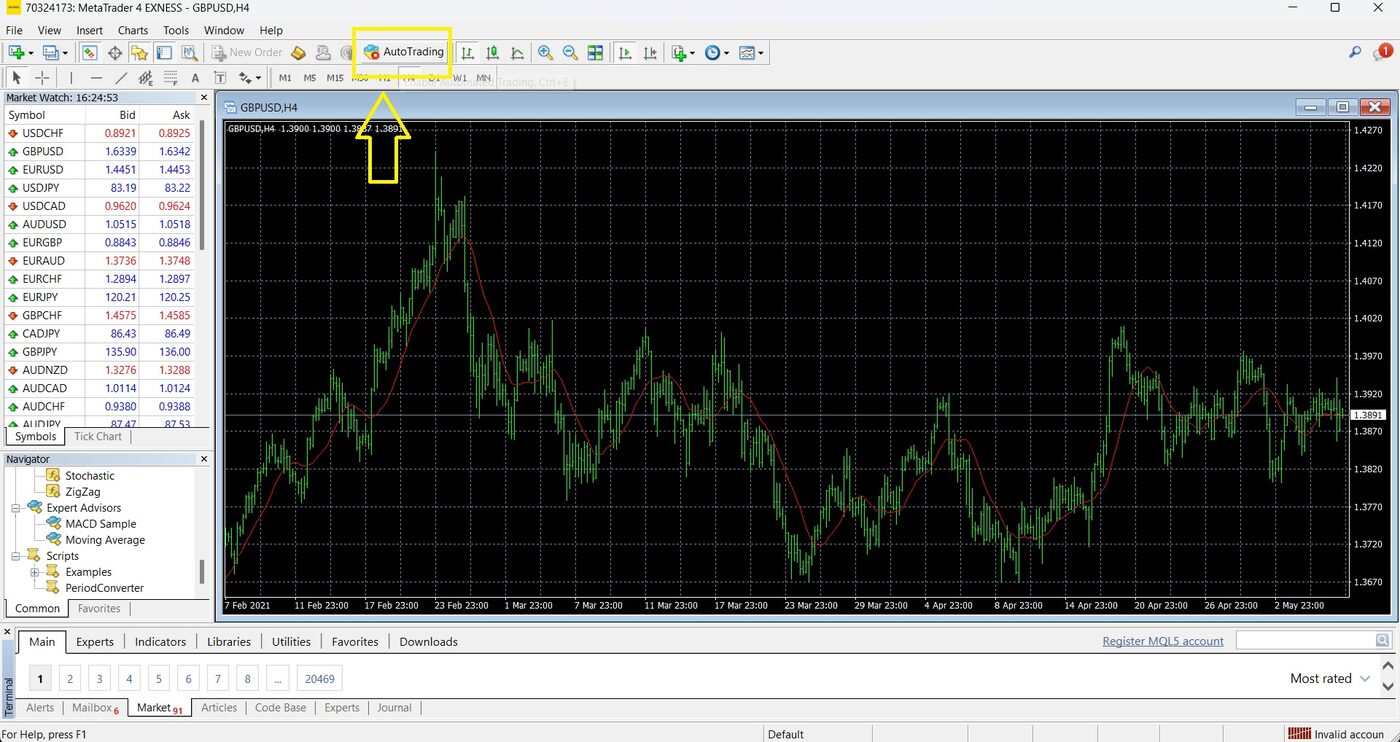Toggle Chart Shift

tap(650, 52)
